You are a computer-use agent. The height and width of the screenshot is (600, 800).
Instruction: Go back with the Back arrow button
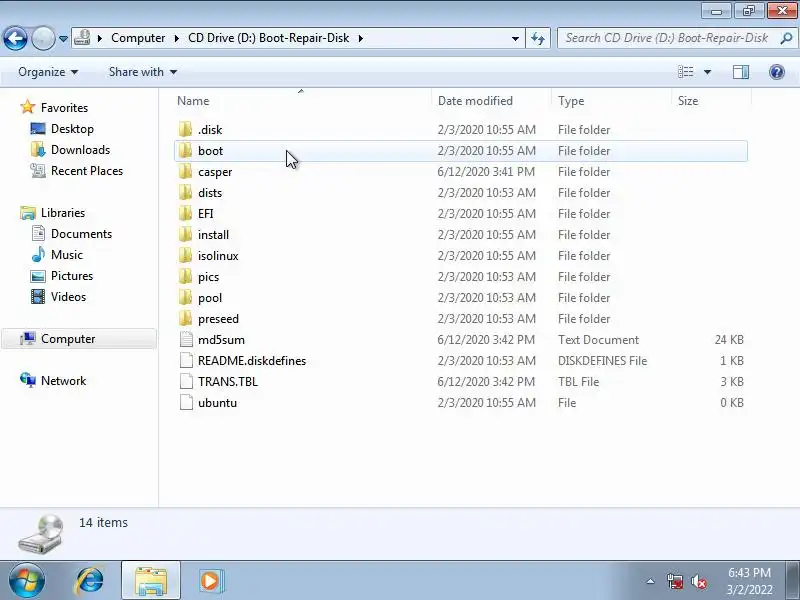pos(15,38)
